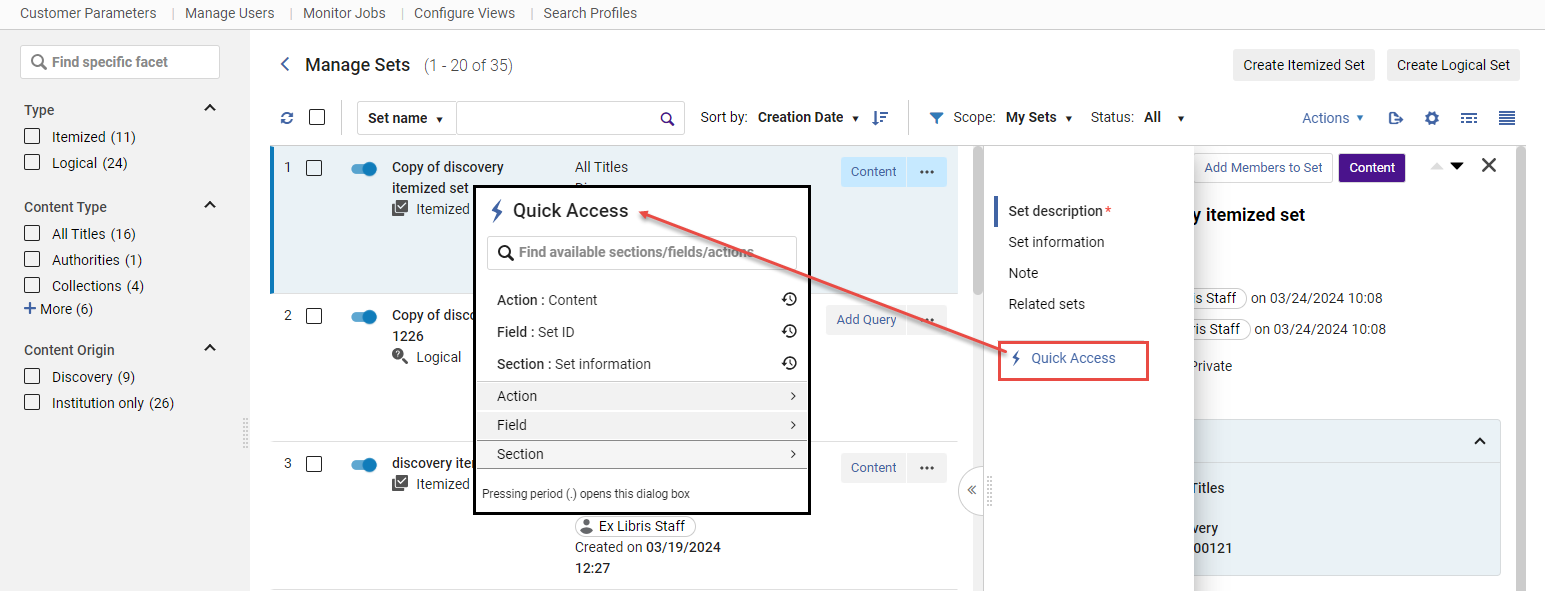Open Configure Views menu item
This screenshot has height=591, width=1545.
[464, 13]
